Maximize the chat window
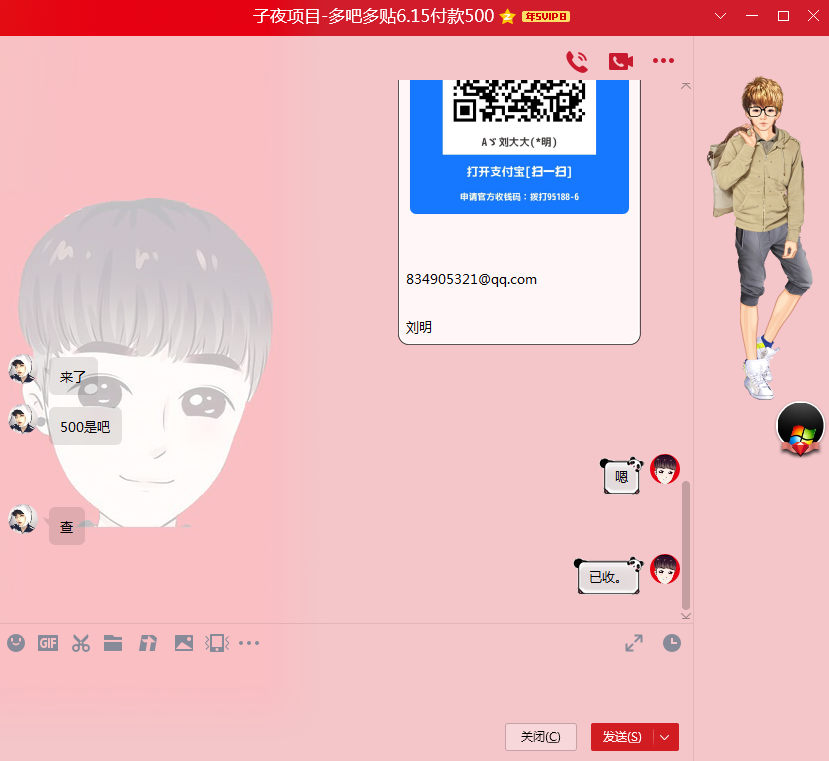The width and height of the screenshot is (829, 761). point(784,16)
